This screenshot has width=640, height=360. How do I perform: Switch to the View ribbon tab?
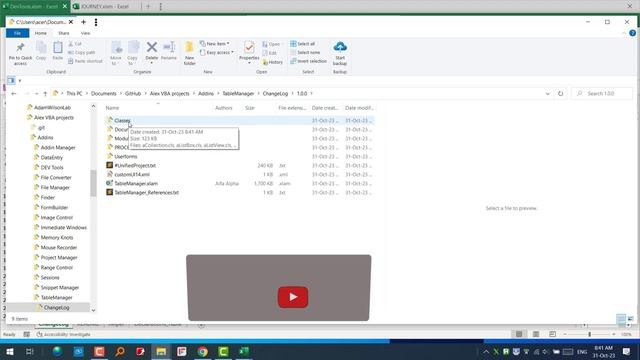[85, 33]
